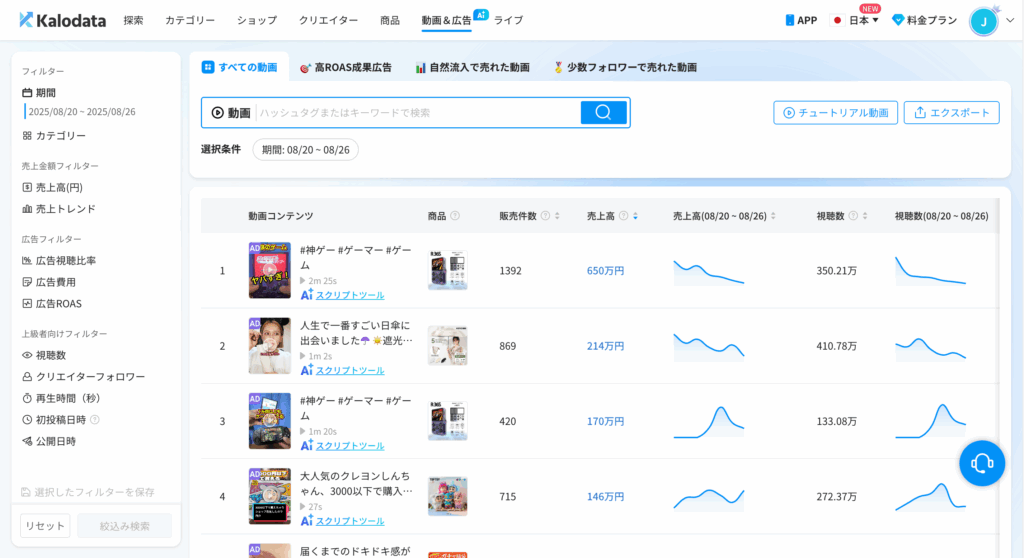Click the diamond icon beside 料金プラン
Image resolution: width=1024 pixels, height=558 pixels.
coord(898,20)
